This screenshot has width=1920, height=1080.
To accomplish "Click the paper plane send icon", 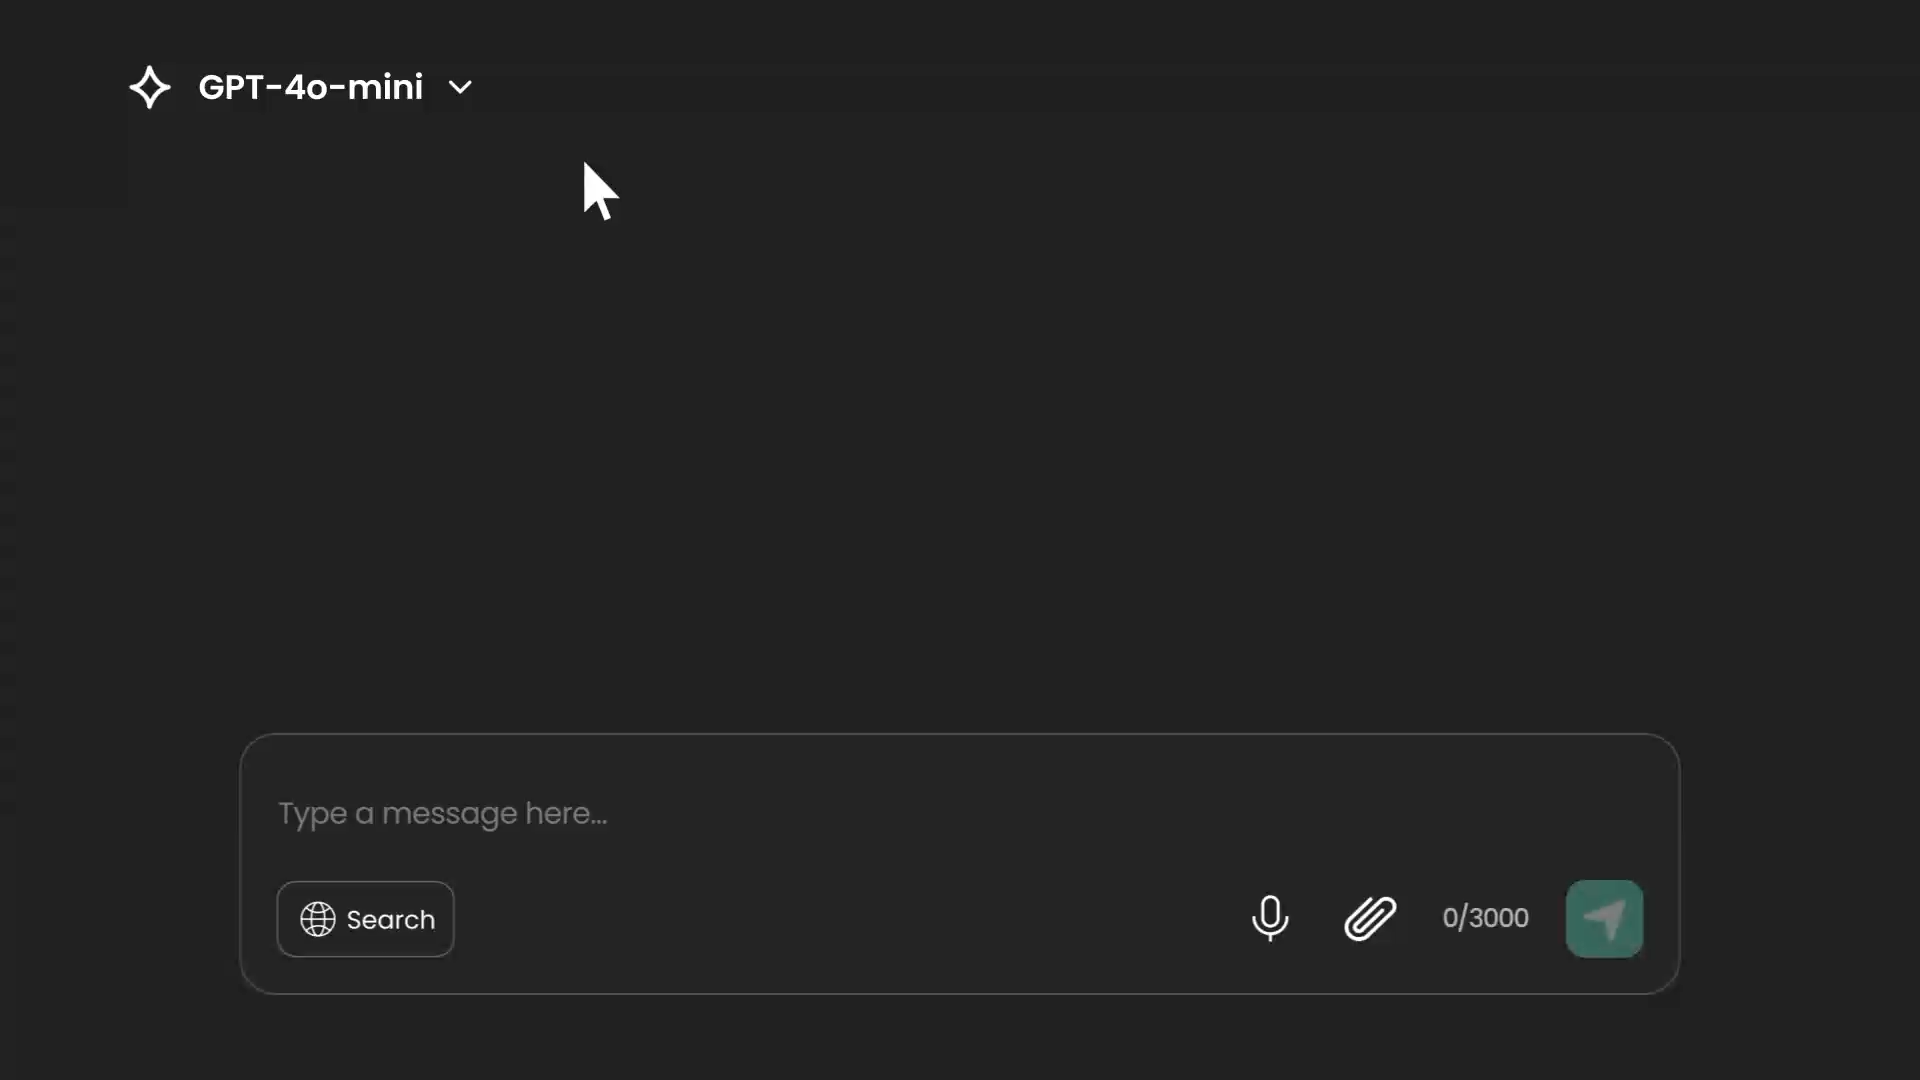I will tap(1605, 919).
